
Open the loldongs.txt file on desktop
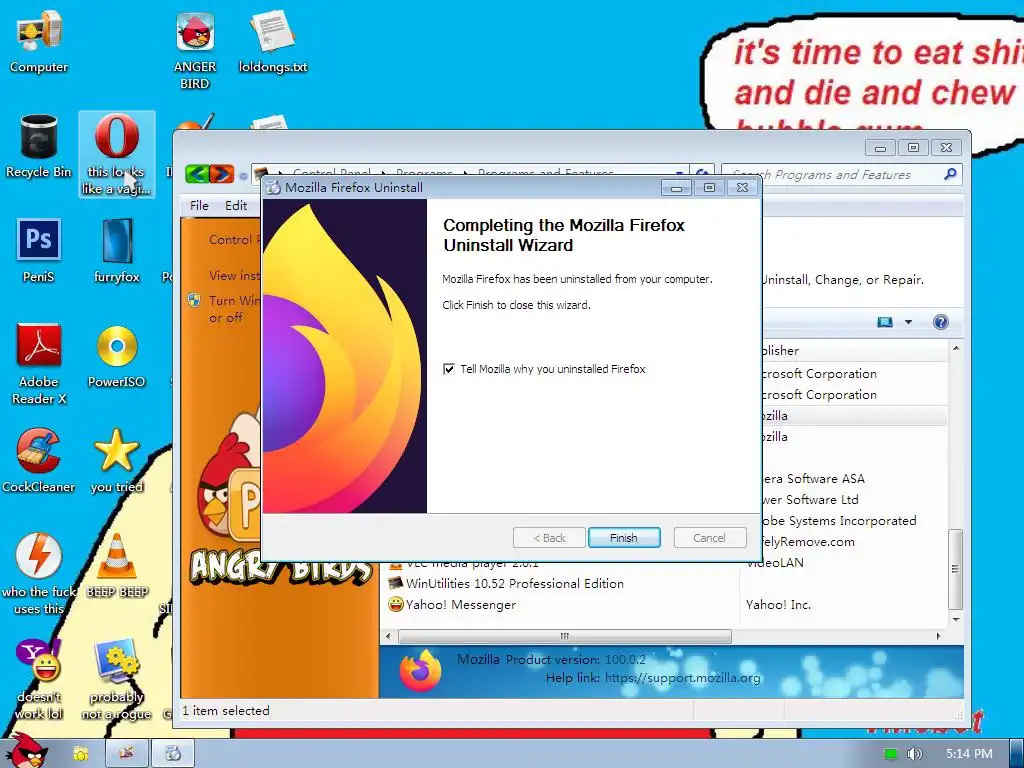pyautogui.click(x=272, y=42)
